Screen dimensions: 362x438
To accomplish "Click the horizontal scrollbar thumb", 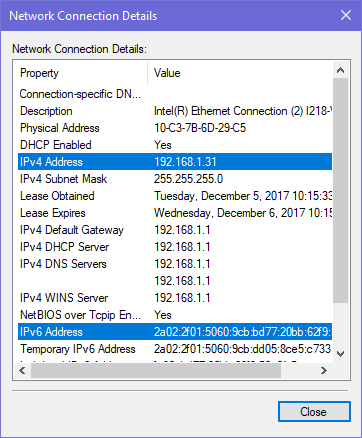I will tap(156, 370).
